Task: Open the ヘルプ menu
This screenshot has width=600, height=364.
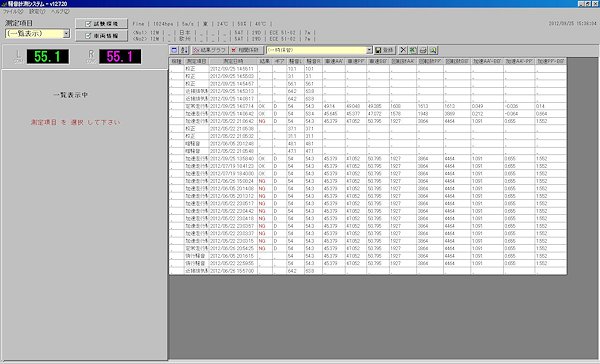Action: coord(60,12)
